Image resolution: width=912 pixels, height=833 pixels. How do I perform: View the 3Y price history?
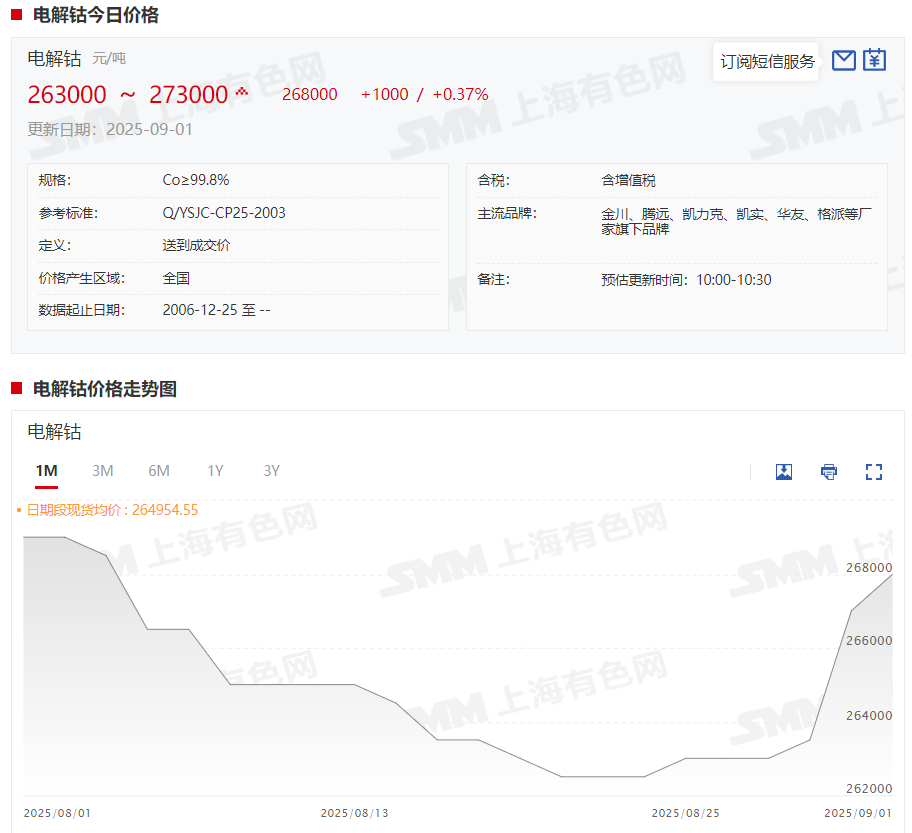point(271,471)
